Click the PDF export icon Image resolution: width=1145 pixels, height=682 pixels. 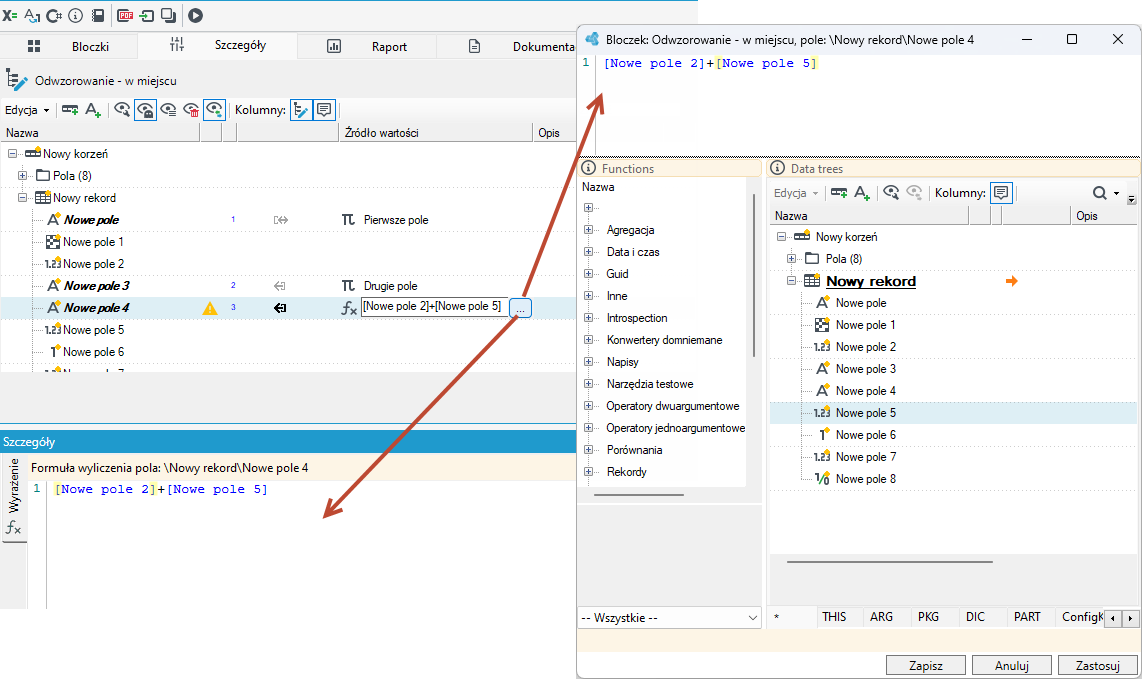click(125, 15)
